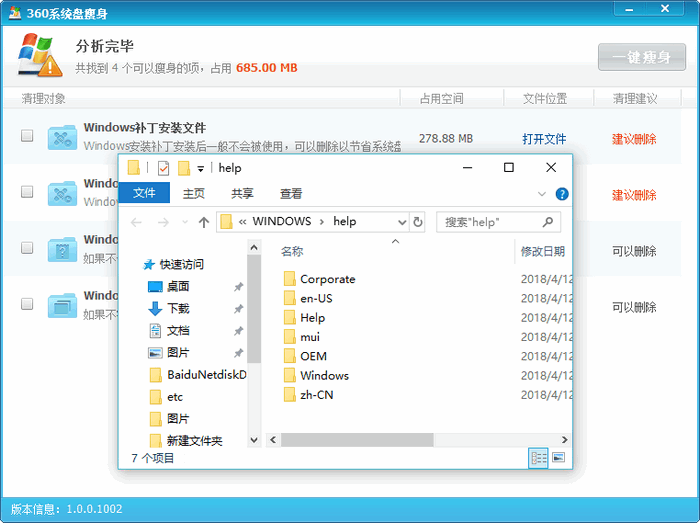Select the 下载 downloads icon in sidebar
Screen dimensions: 700x523
155,309
